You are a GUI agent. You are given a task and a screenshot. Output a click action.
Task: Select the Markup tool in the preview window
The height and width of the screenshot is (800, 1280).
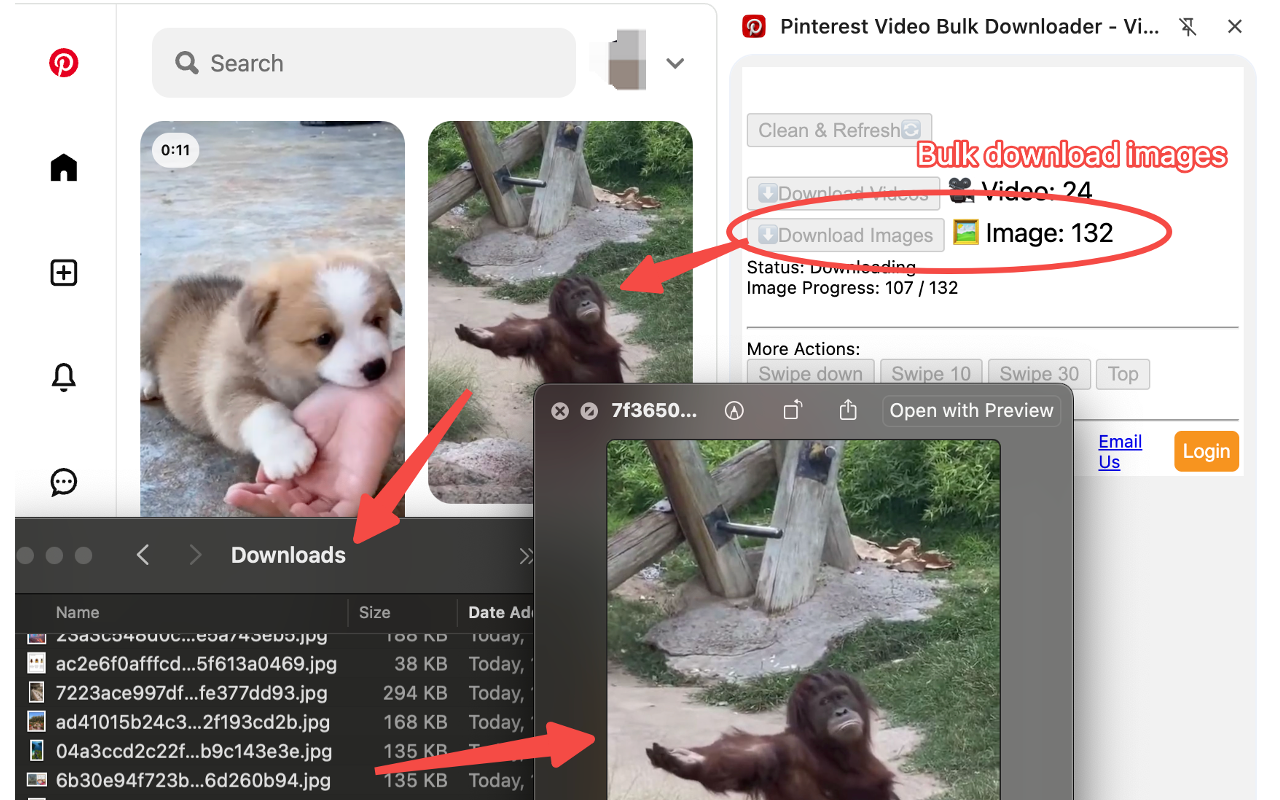point(734,410)
